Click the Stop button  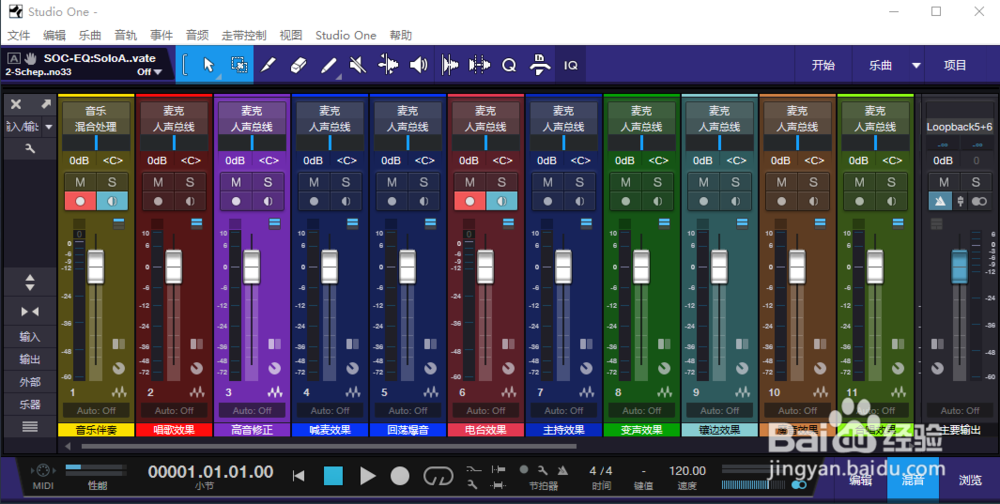[x=333, y=476]
